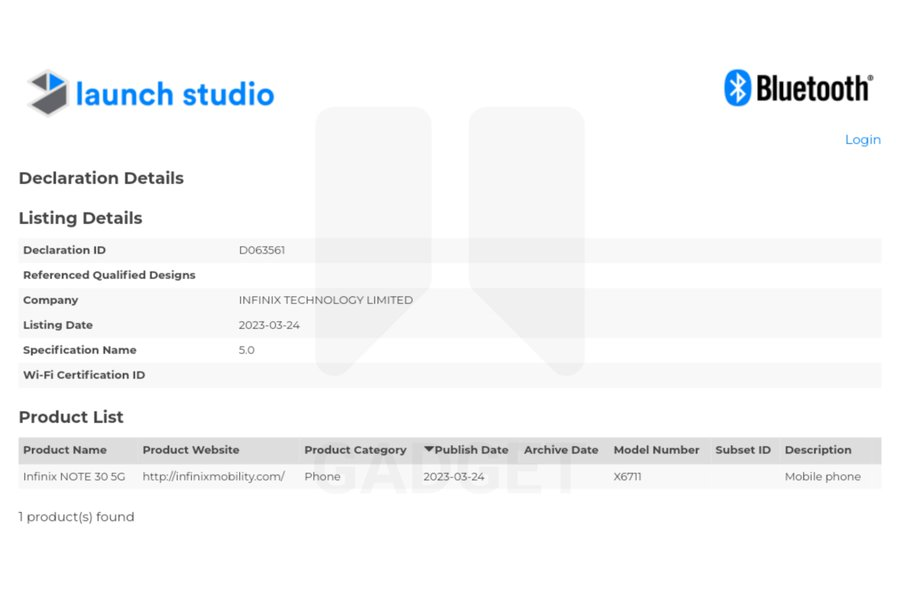The width and height of the screenshot is (900, 600).
Task: Click the Product Category column header
Action: point(355,450)
